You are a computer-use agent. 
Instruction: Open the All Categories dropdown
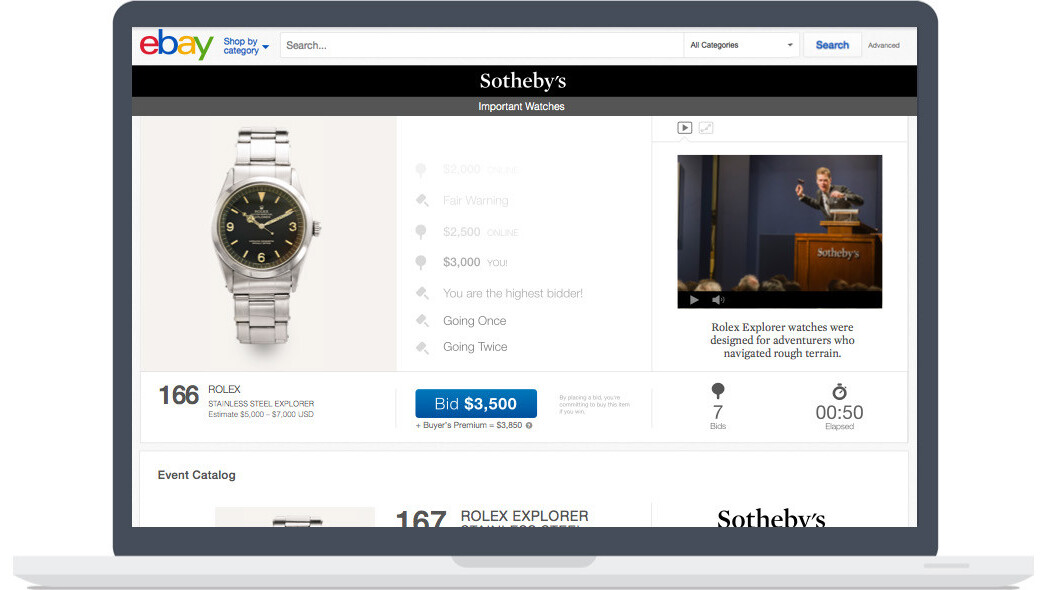(x=740, y=45)
